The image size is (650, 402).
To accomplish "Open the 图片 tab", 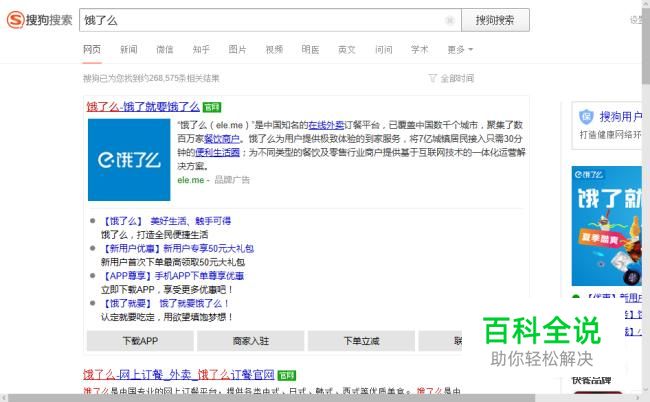I will tap(238, 50).
